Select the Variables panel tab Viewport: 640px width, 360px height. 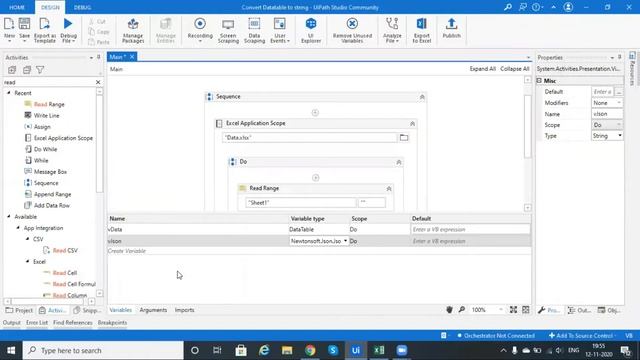tap(120, 310)
